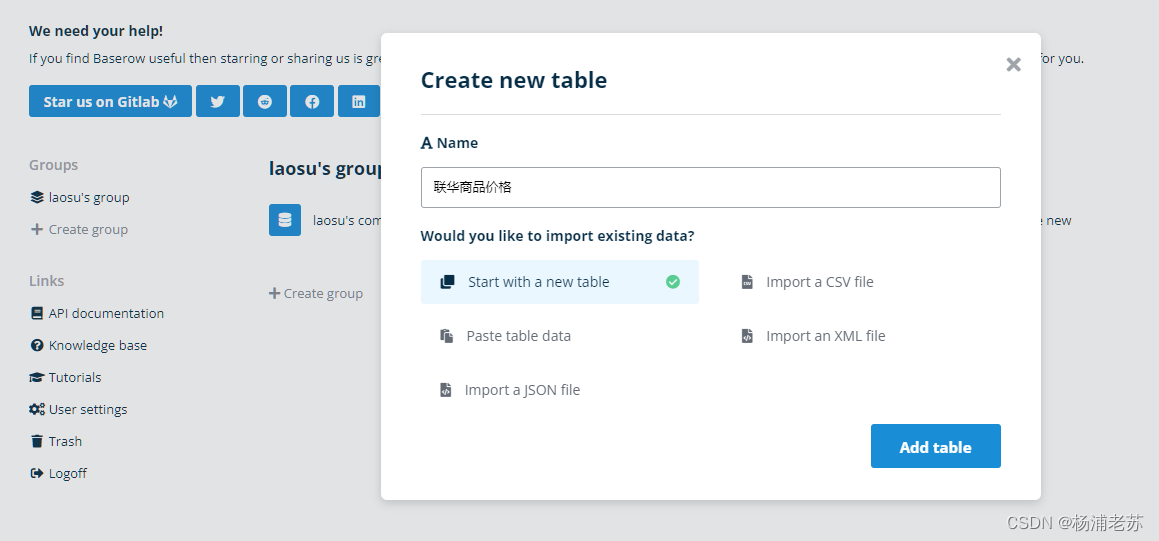Click the Facebook share icon button
Image resolution: width=1159 pixels, height=541 pixels.
click(312, 101)
